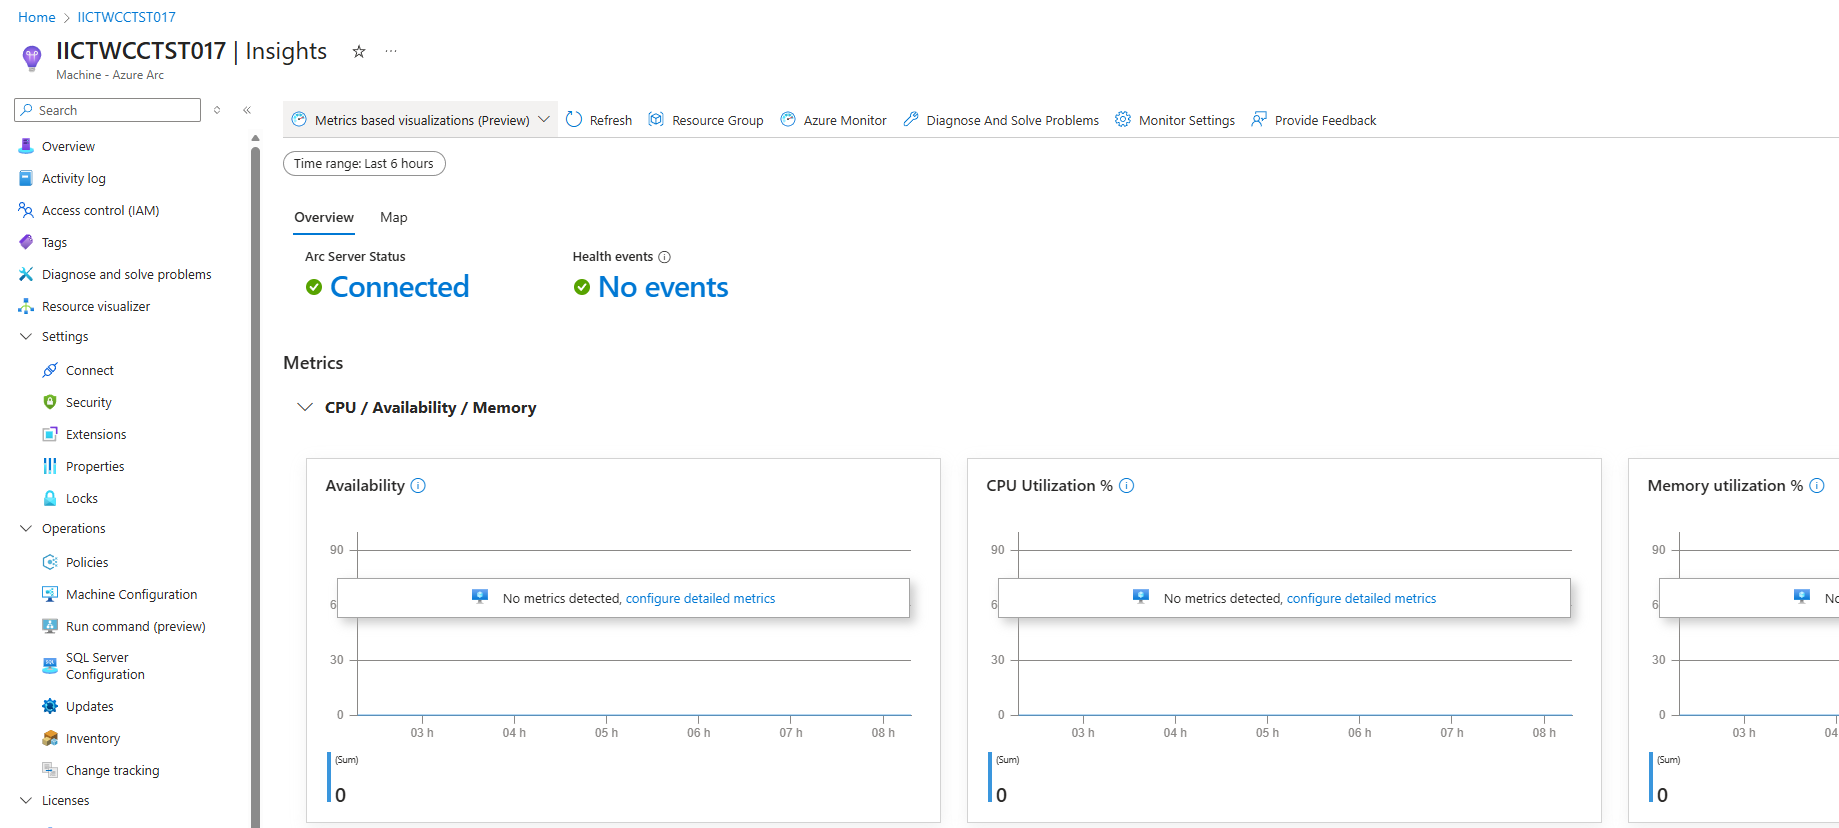The image size is (1839, 828).
Task: Open Security under Settings
Action: (x=89, y=402)
